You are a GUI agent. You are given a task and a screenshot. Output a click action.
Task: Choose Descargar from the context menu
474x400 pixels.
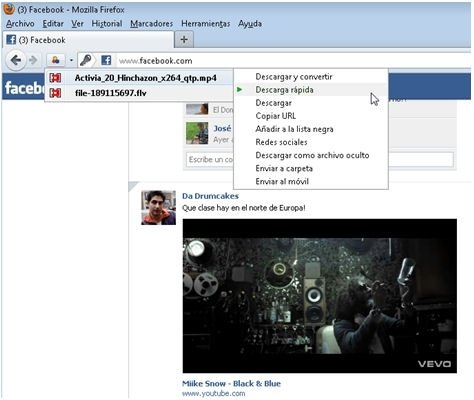[x=311, y=103]
